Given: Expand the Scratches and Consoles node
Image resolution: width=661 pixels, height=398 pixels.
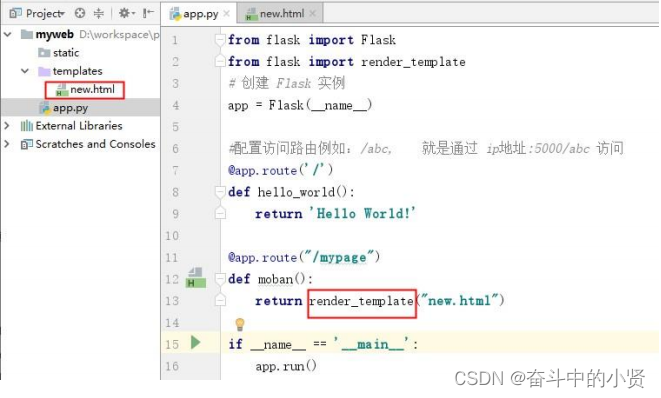Looking at the screenshot, I should 7,144.
